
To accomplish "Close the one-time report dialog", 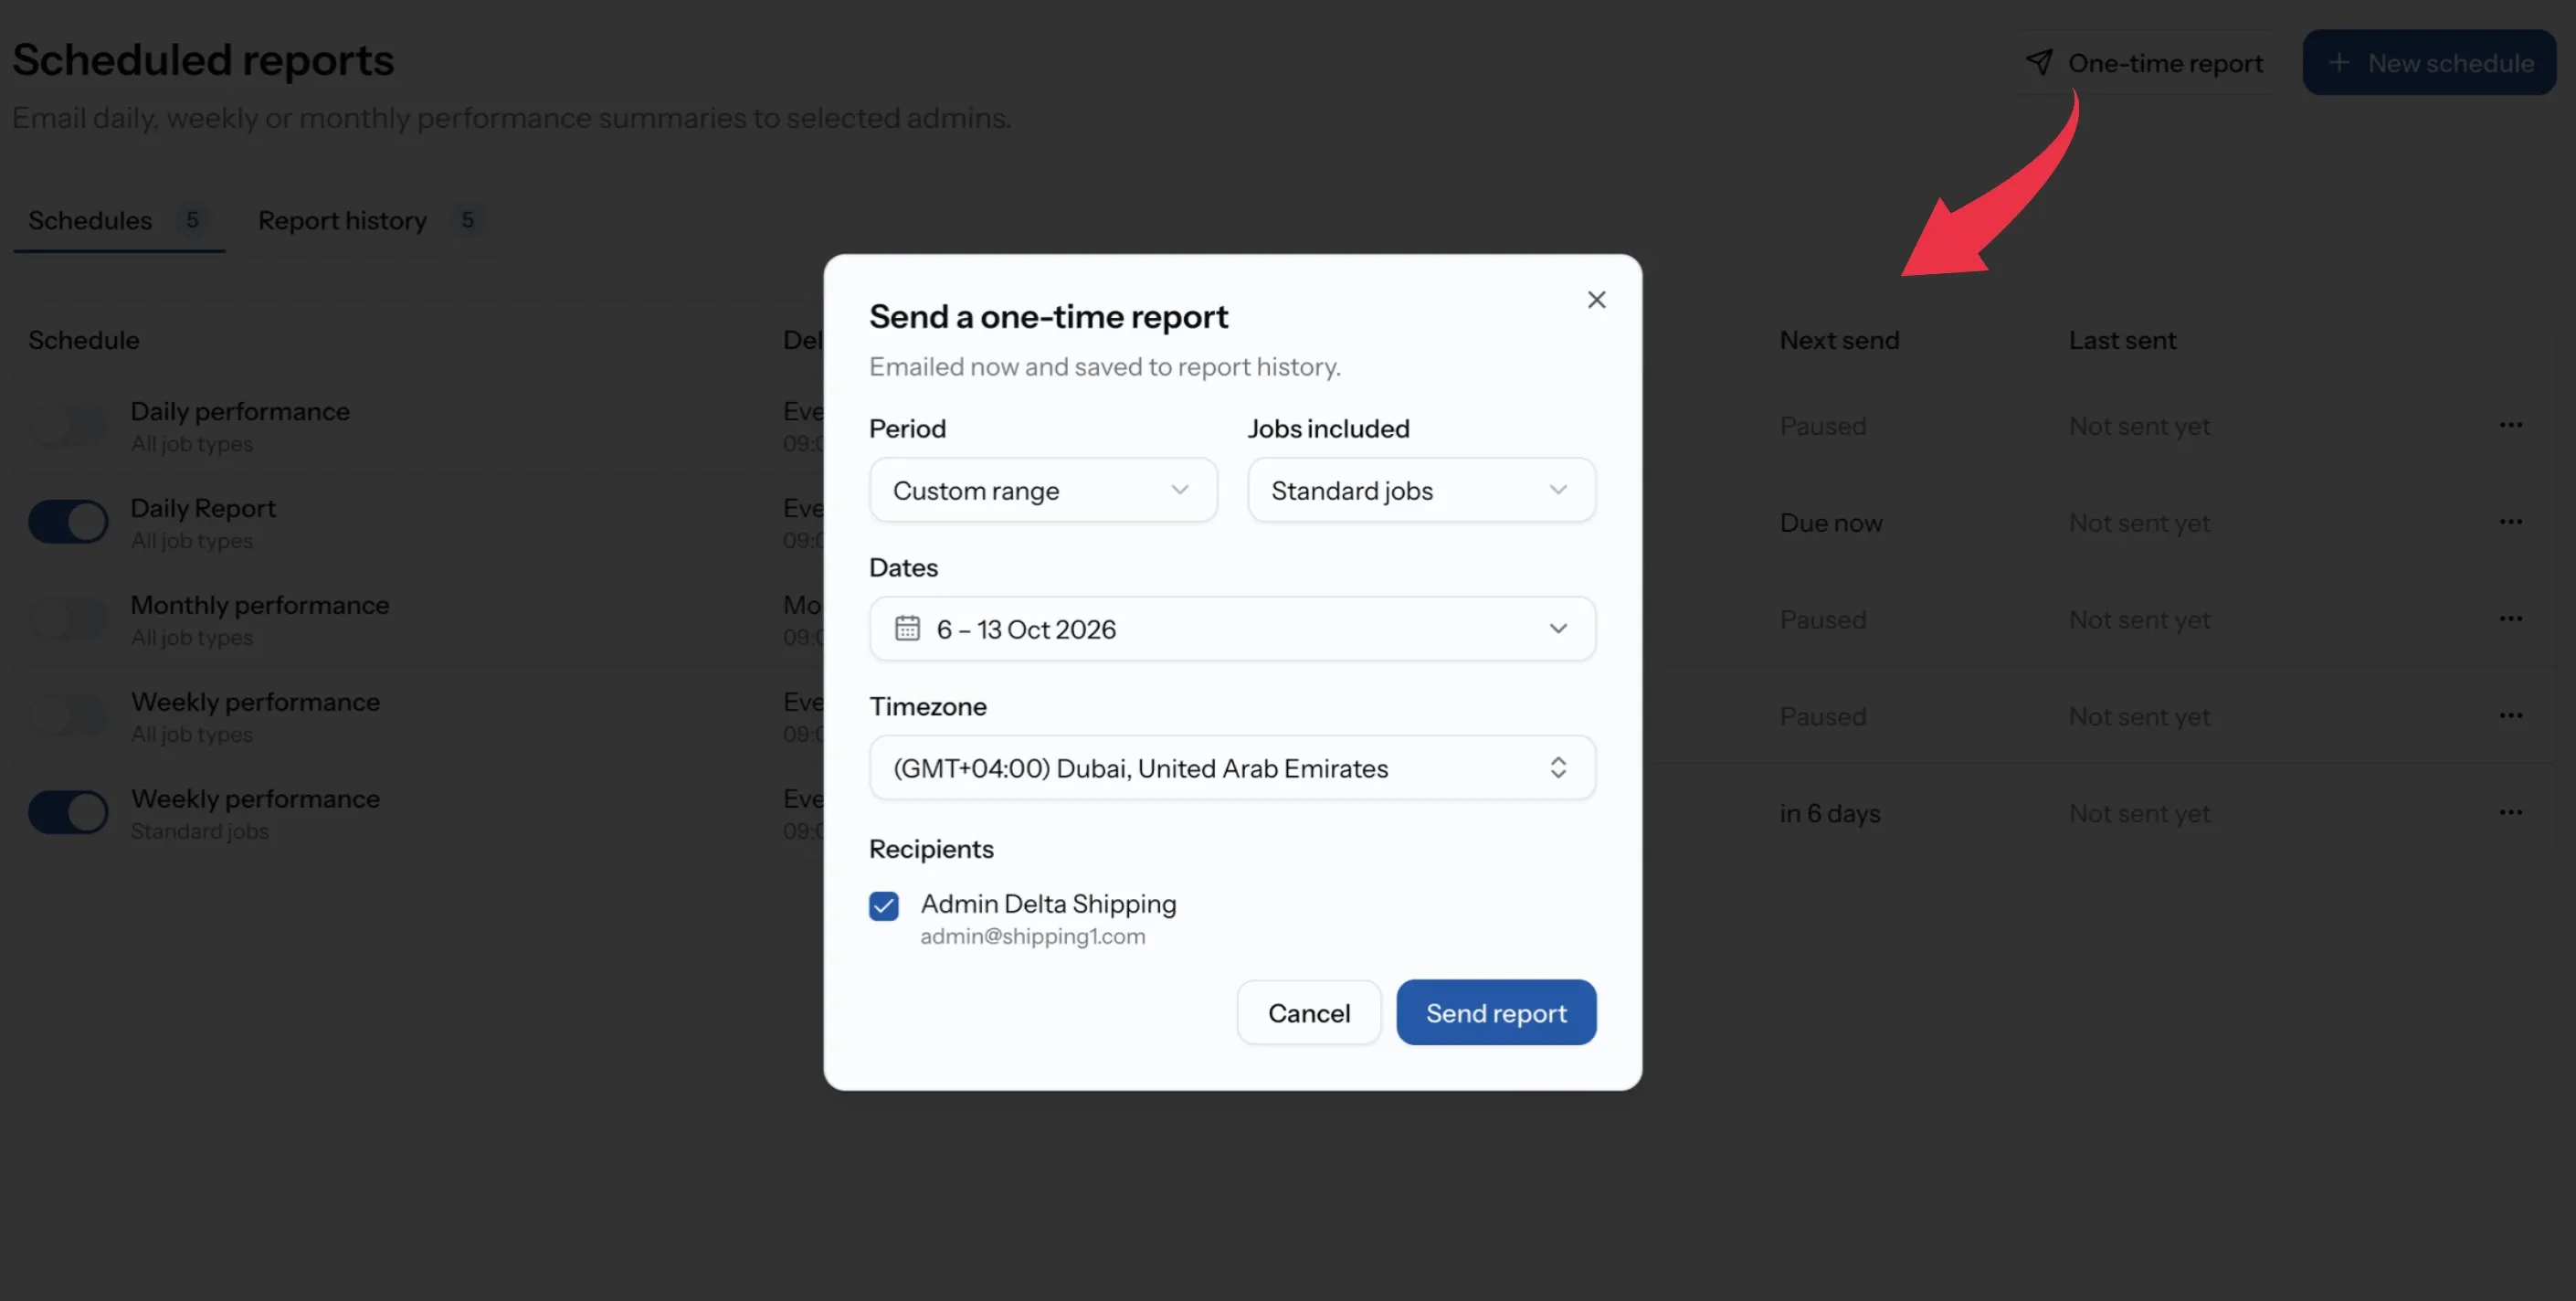I will click(x=1596, y=300).
